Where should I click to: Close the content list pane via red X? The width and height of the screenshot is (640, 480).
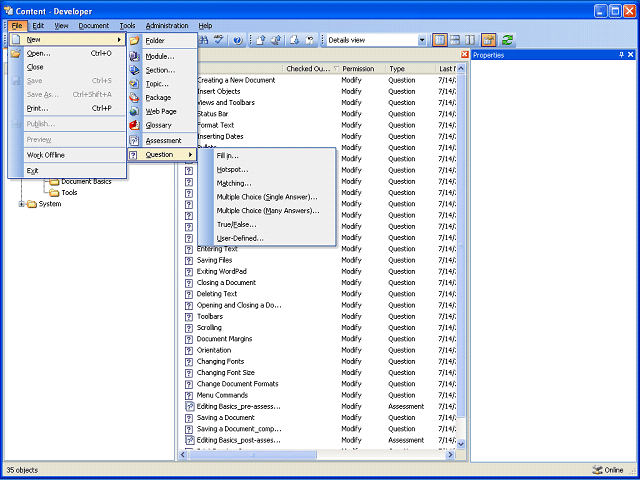pos(464,54)
